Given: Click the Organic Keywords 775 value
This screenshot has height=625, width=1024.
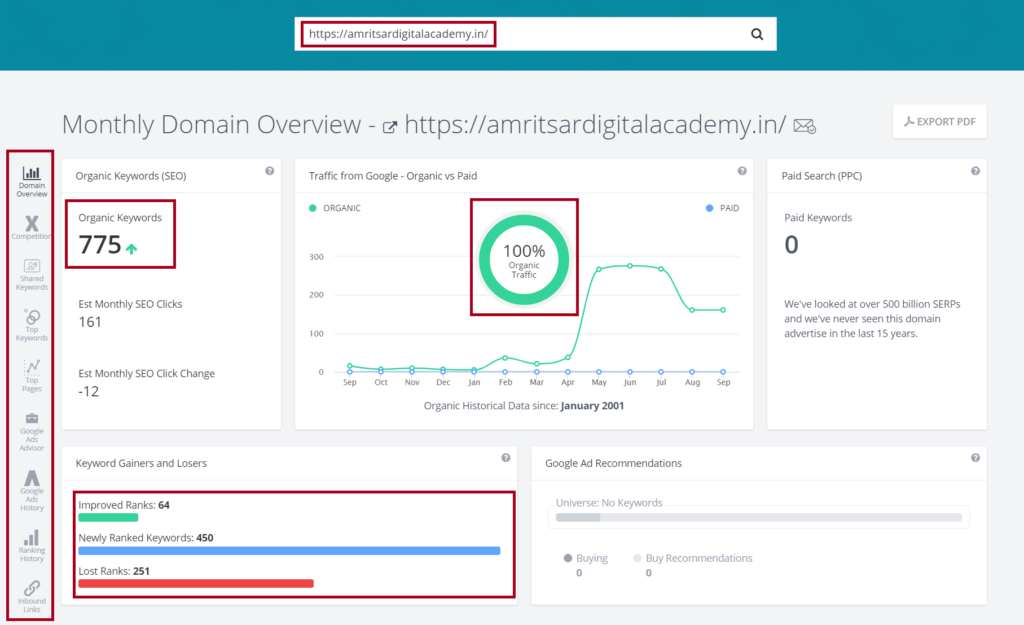Looking at the screenshot, I should tap(100, 245).
